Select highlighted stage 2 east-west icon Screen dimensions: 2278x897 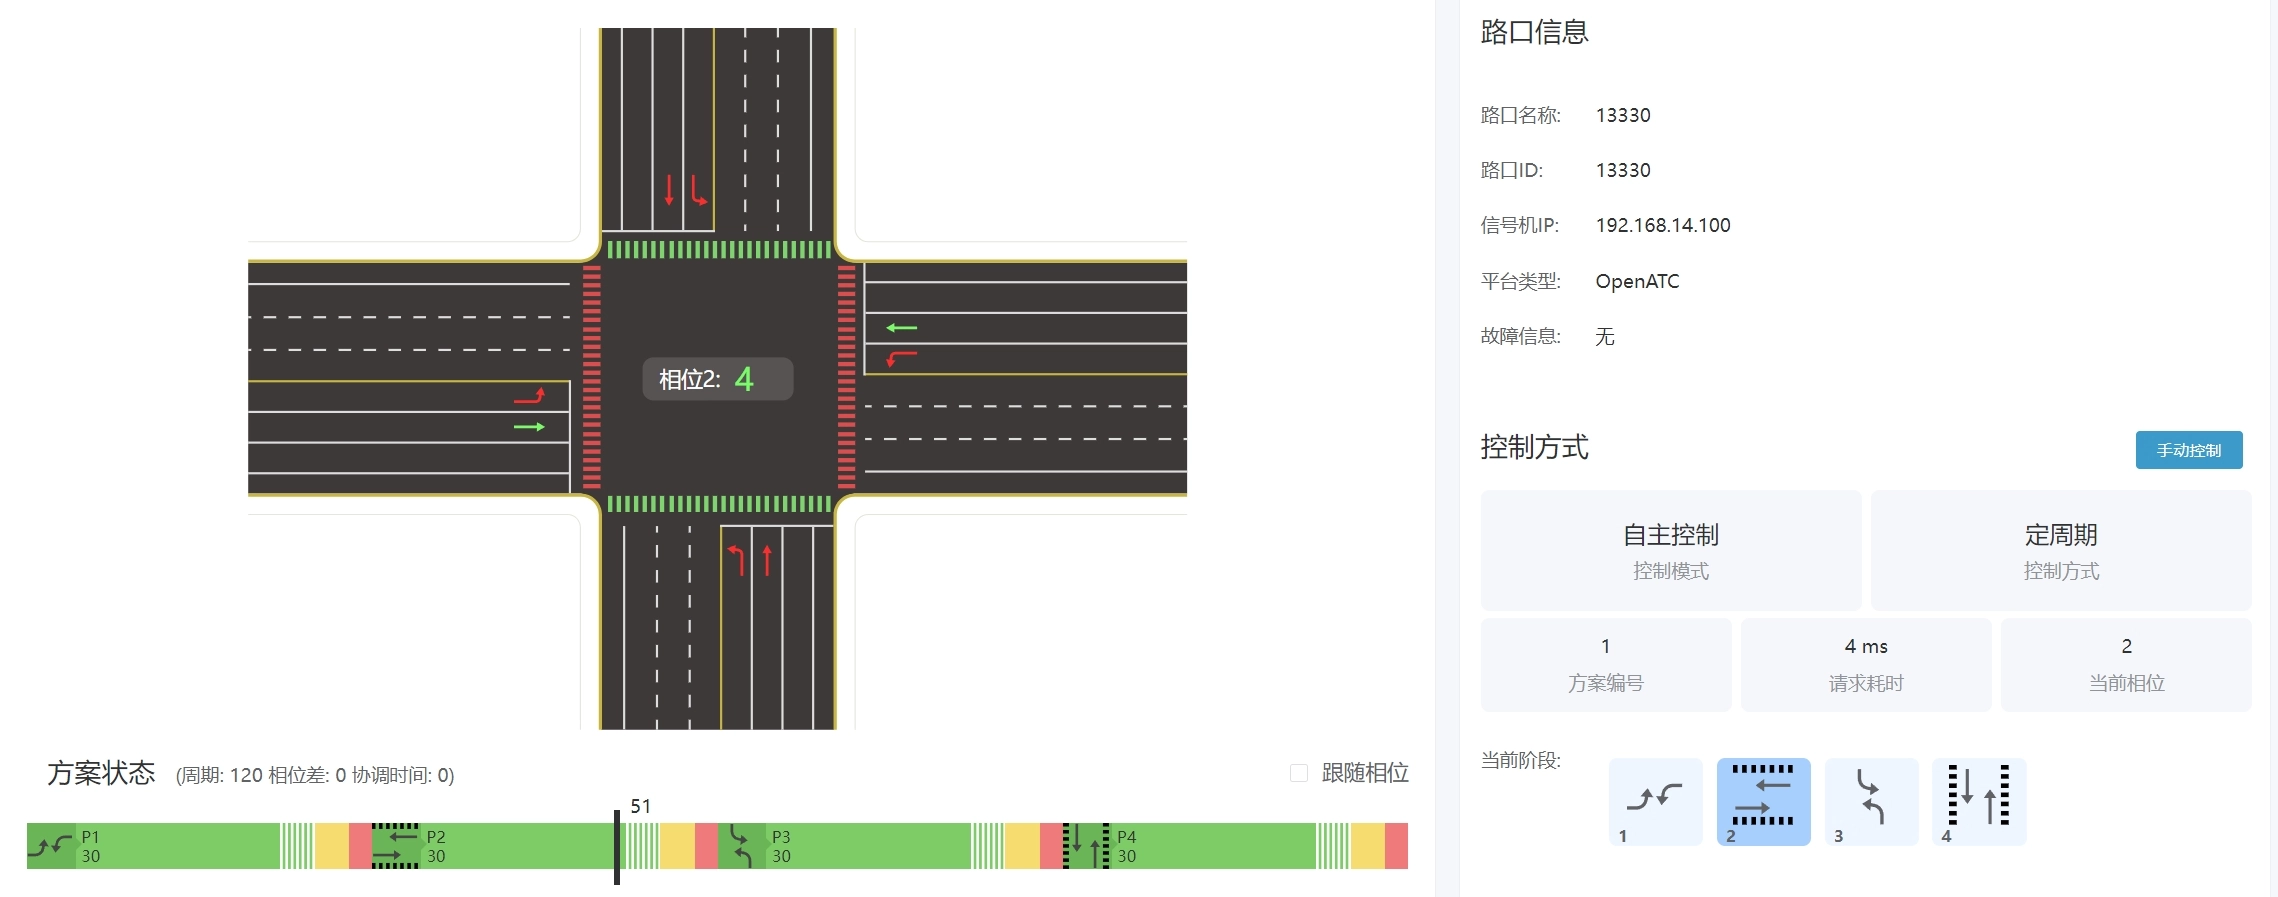[1763, 801]
